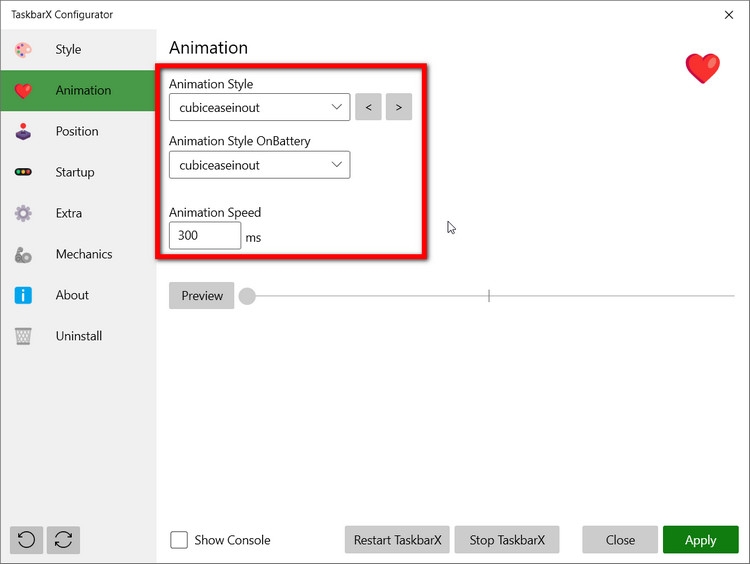750x564 pixels.
Task: Select next animation style with > button
Action: (399, 107)
